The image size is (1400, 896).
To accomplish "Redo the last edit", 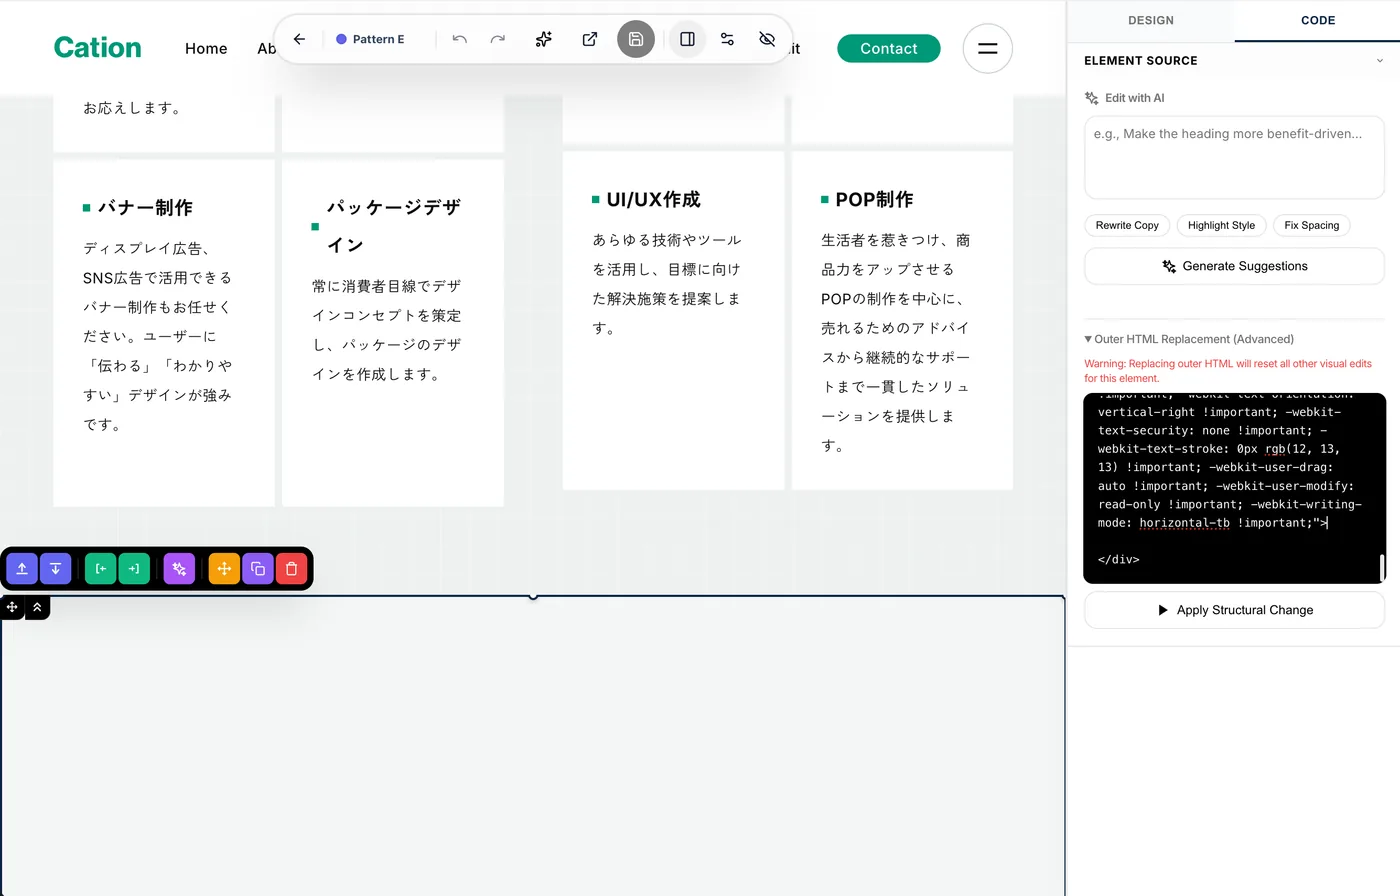I will pos(498,39).
